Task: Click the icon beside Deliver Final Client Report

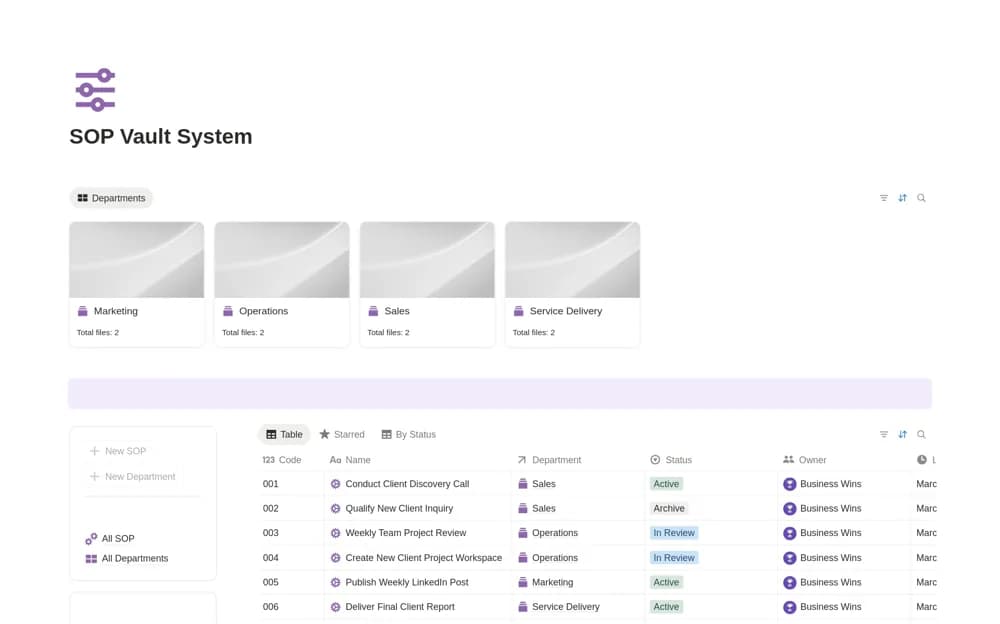Action: (x=335, y=607)
